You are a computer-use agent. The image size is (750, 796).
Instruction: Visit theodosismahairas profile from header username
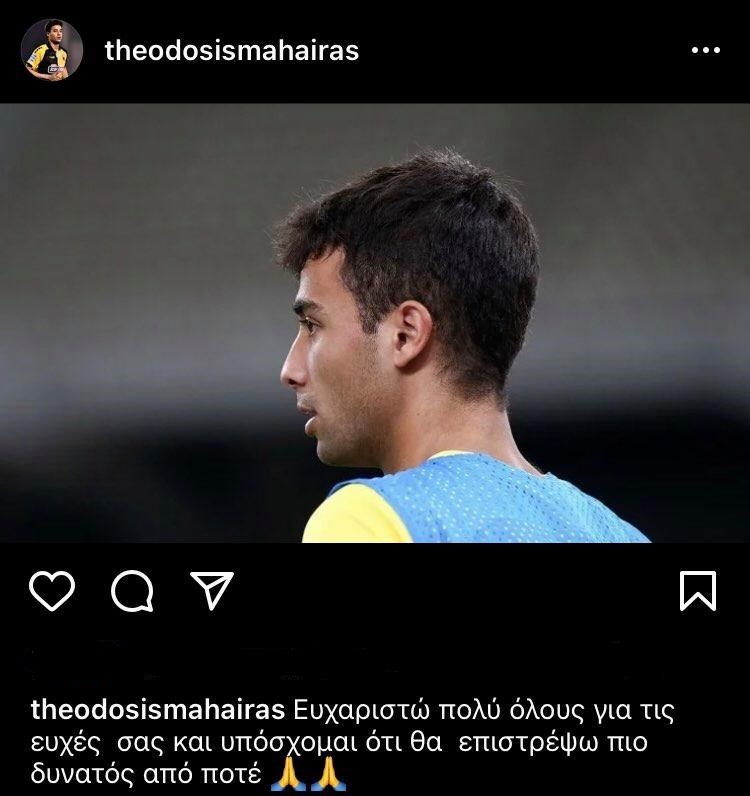(232, 50)
